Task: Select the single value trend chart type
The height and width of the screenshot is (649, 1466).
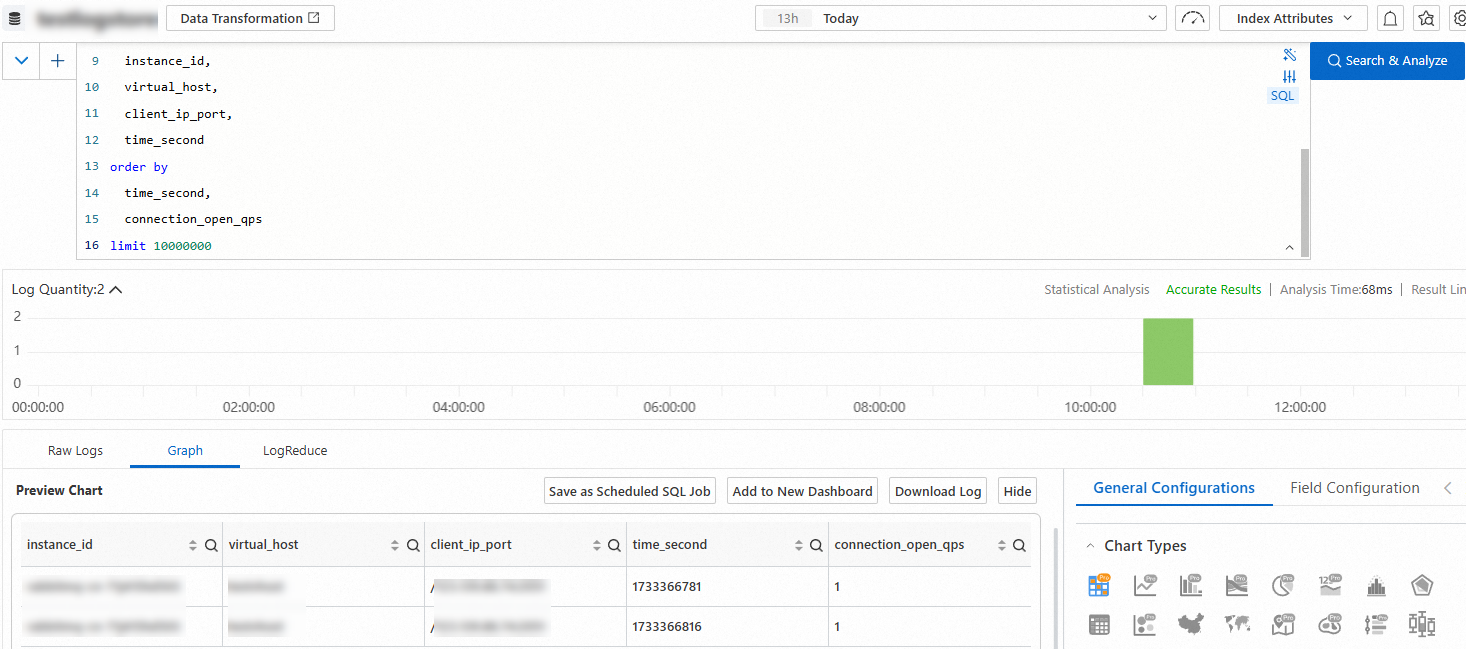Action: coord(1329,585)
